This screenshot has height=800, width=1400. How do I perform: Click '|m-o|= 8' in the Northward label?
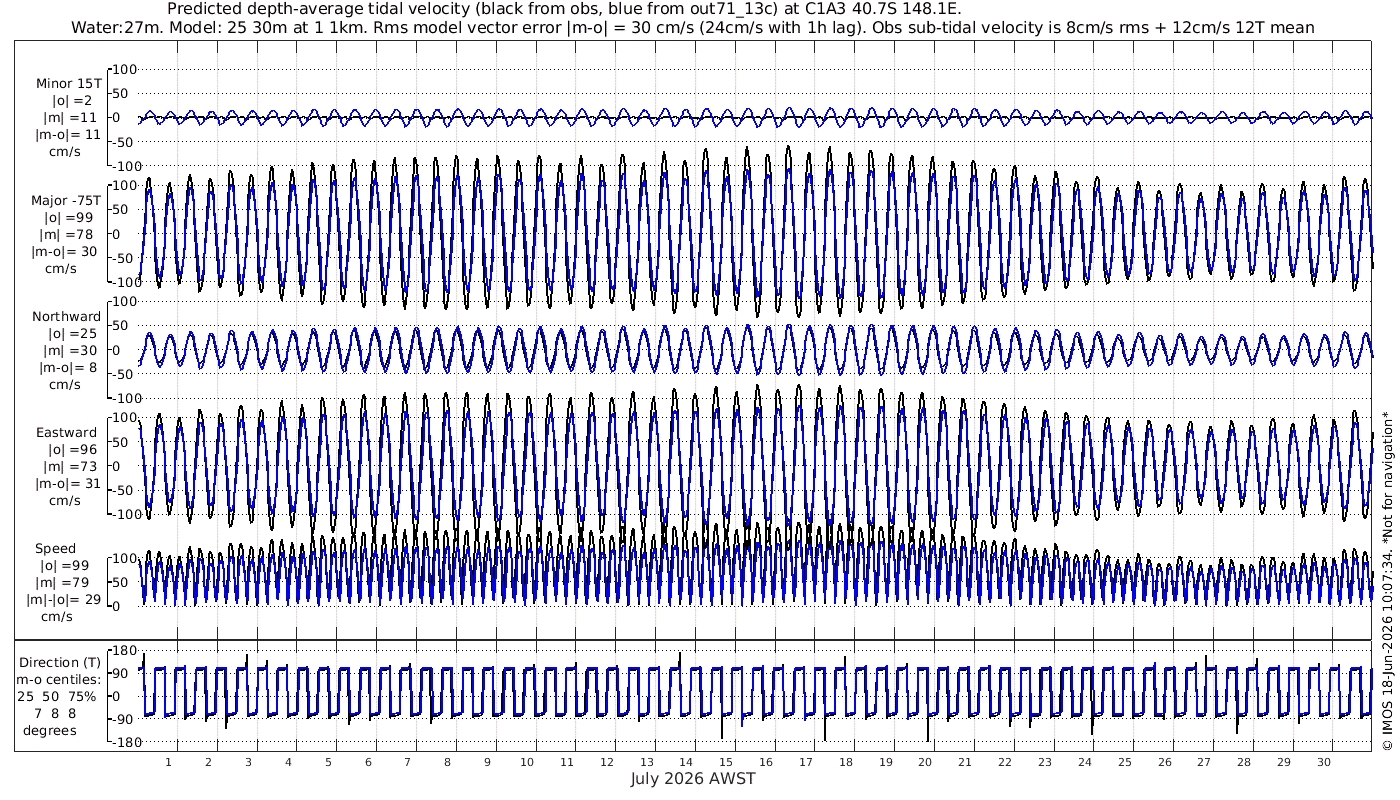(69, 368)
